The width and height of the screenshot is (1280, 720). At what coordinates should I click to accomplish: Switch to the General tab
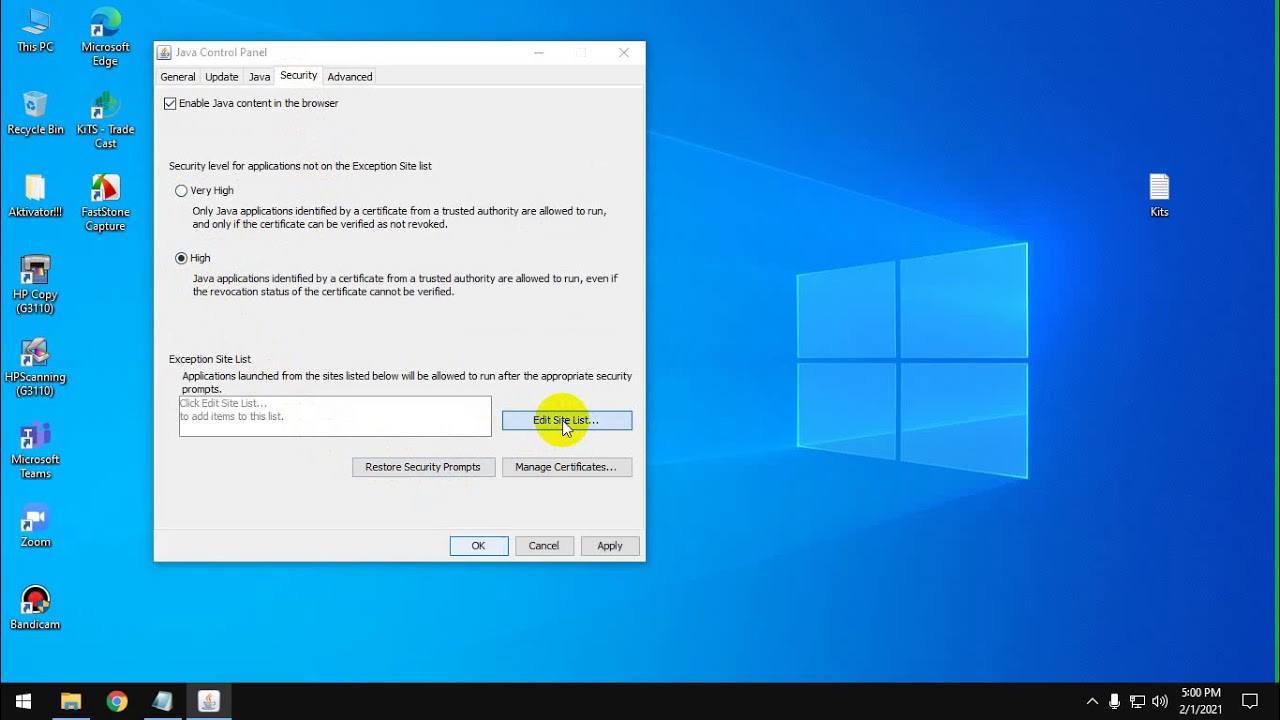pos(178,77)
